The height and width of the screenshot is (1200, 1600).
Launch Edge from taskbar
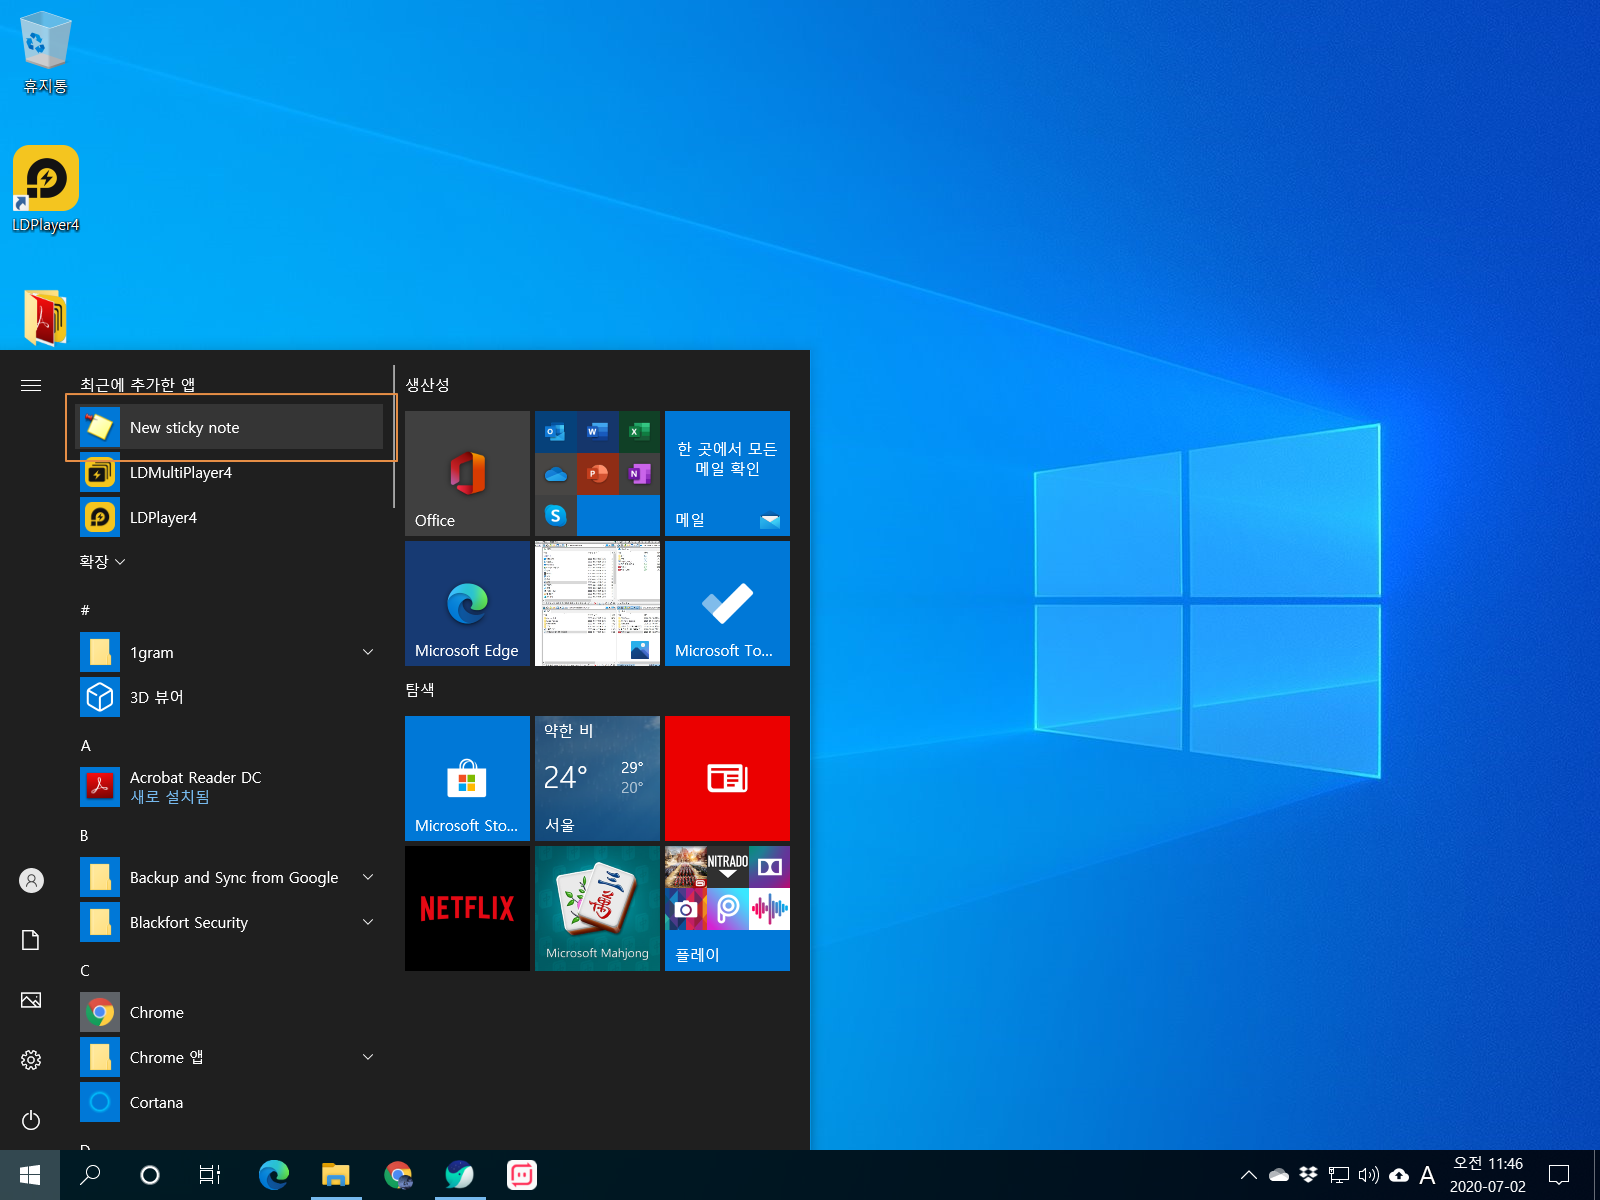[x=273, y=1175]
